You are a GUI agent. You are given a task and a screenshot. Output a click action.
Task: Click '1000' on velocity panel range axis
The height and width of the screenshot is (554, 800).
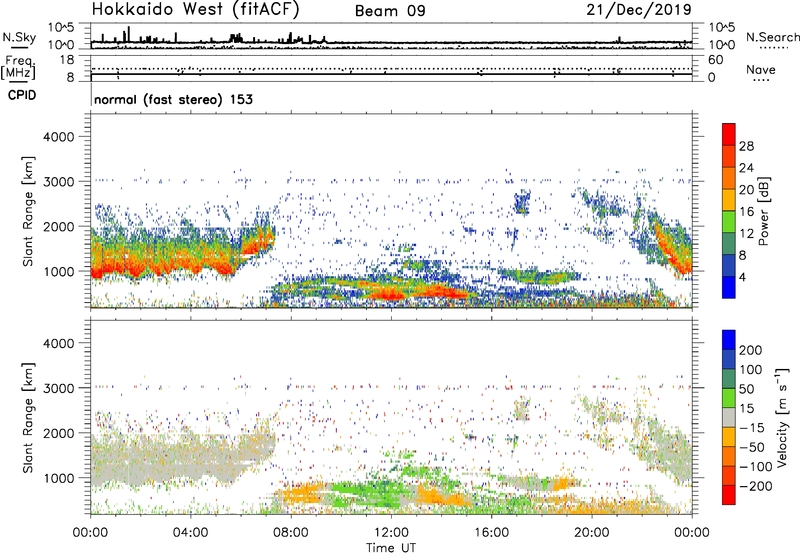tap(58, 477)
